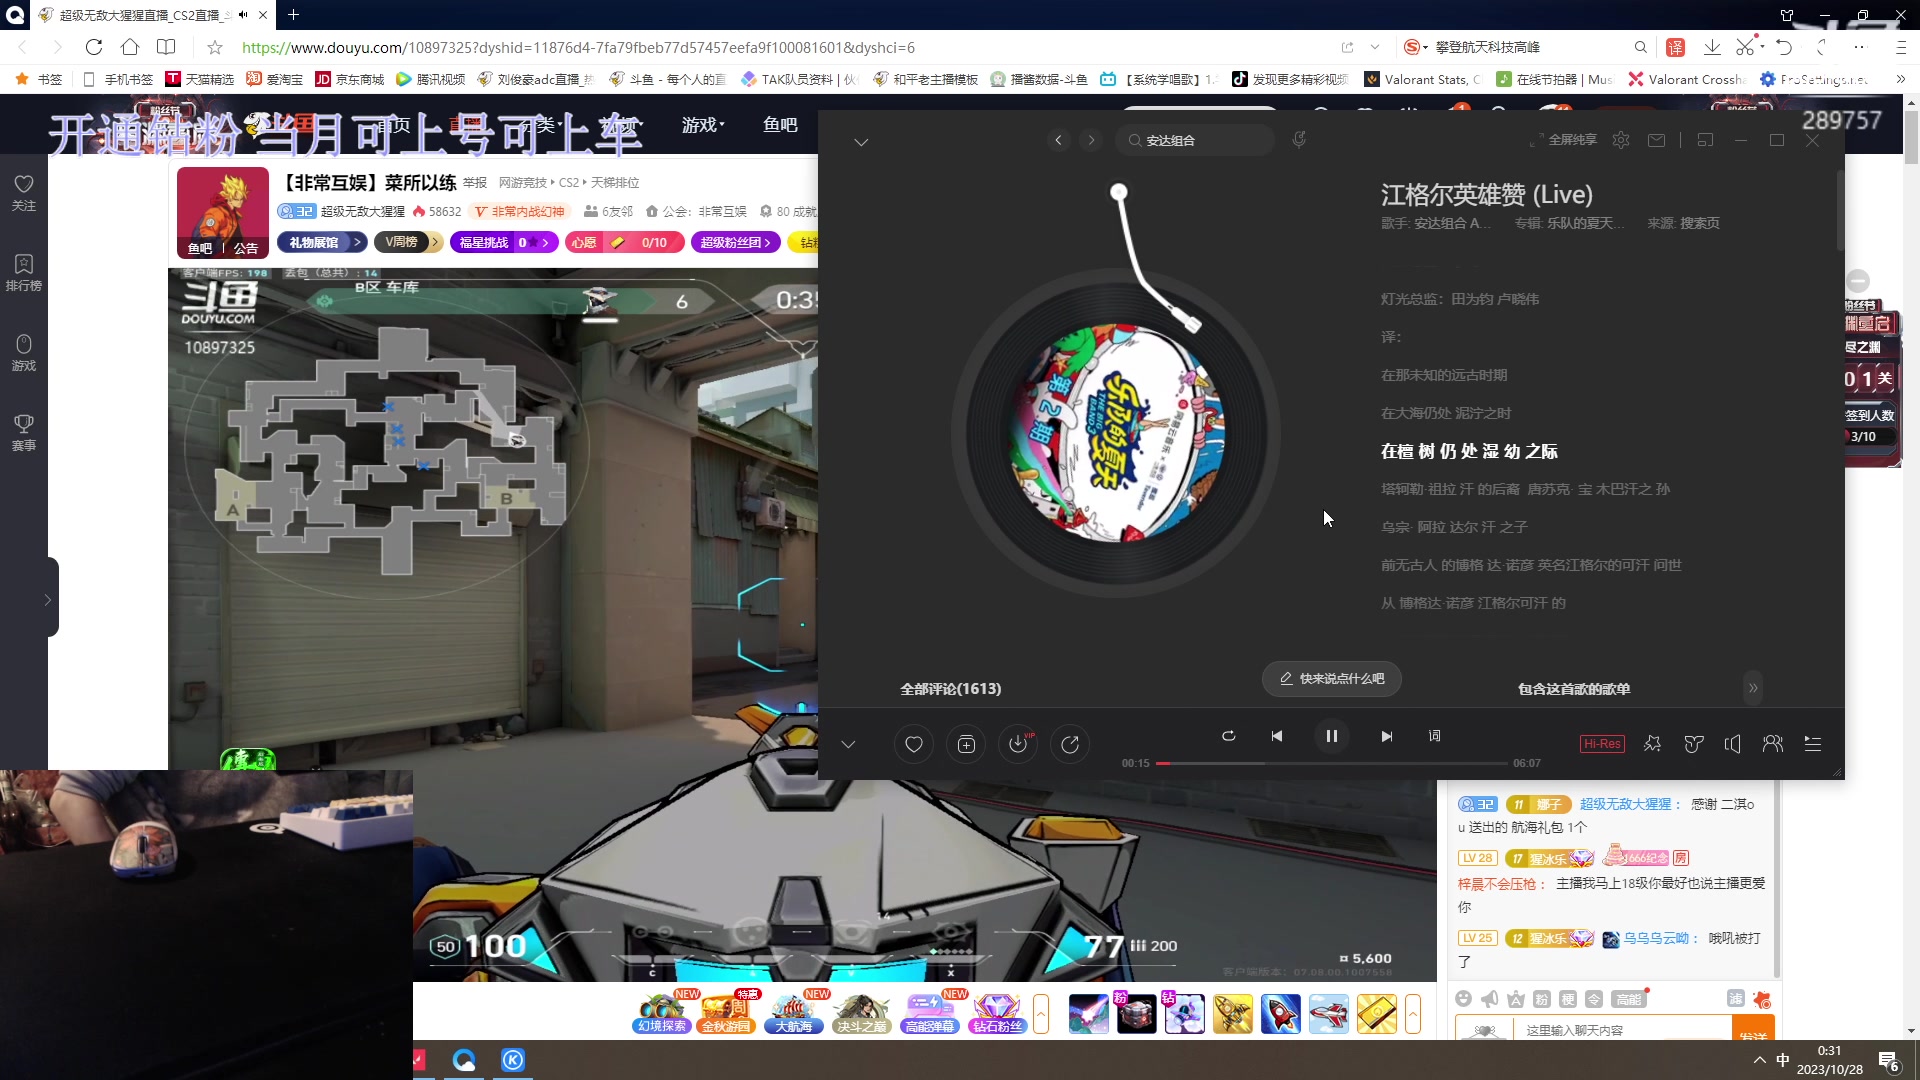Reload the browser page
The height and width of the screenshot is (1080, 1920).
tap(94, 47)
